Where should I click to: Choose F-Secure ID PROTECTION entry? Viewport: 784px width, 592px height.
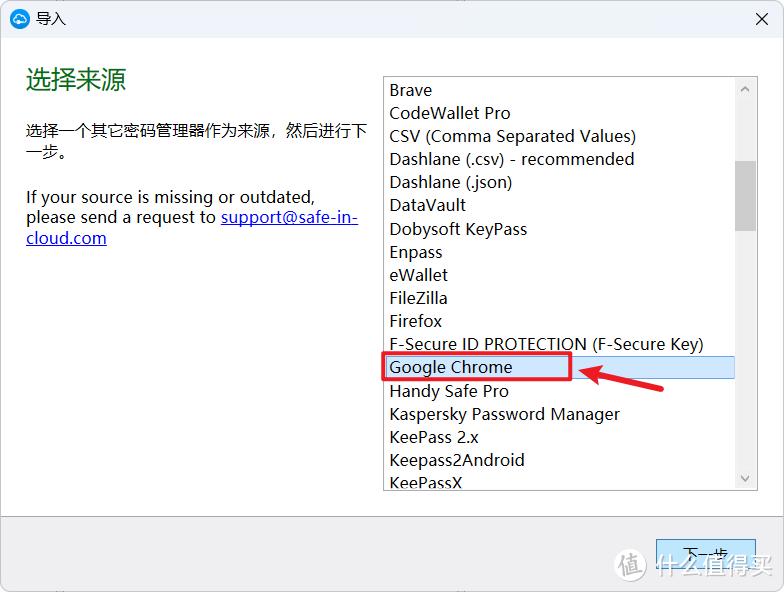546,344
